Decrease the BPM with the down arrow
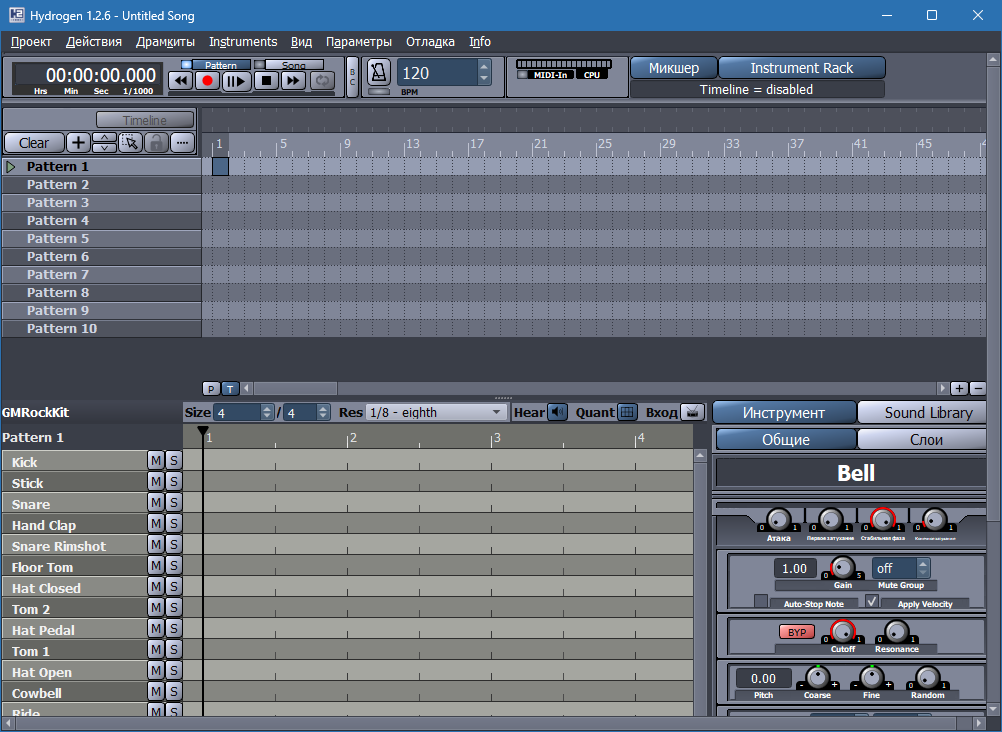This screenshot has width=1002, height=732. point(484,79)
